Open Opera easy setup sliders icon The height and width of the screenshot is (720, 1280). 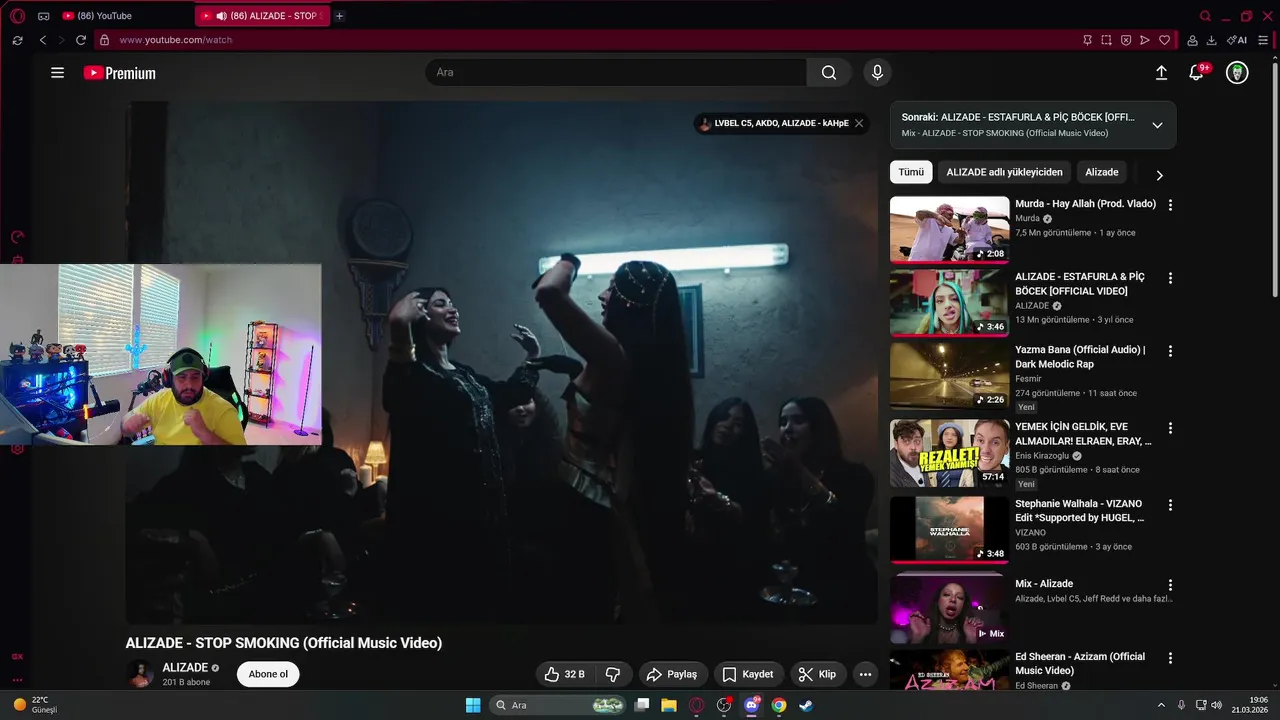point(1264,40)
